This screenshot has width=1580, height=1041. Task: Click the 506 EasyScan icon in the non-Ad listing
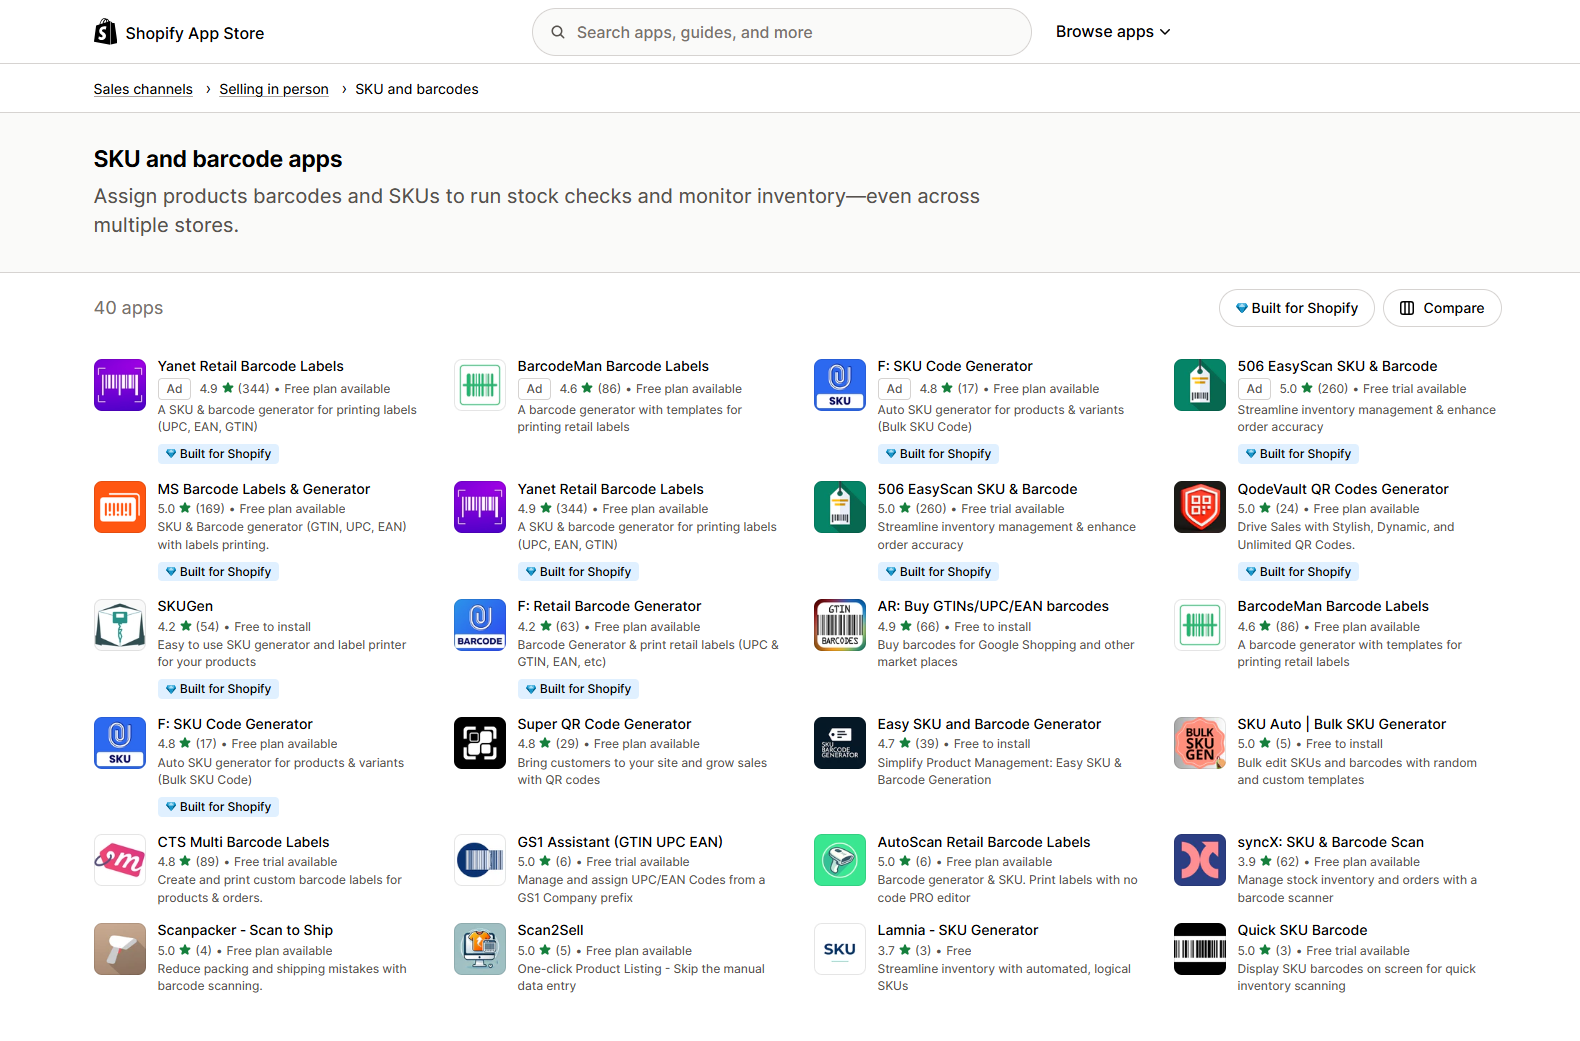(840, 507)
